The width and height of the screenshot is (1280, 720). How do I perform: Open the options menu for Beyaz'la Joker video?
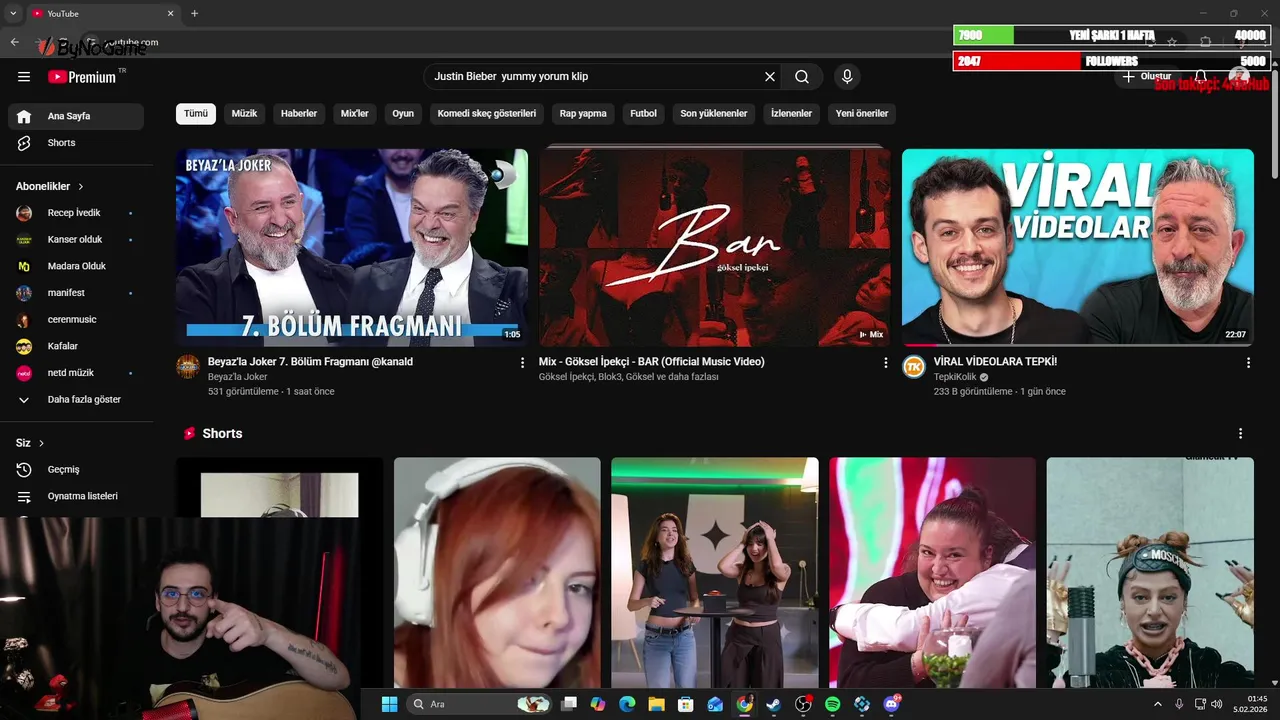pos(522,363)
